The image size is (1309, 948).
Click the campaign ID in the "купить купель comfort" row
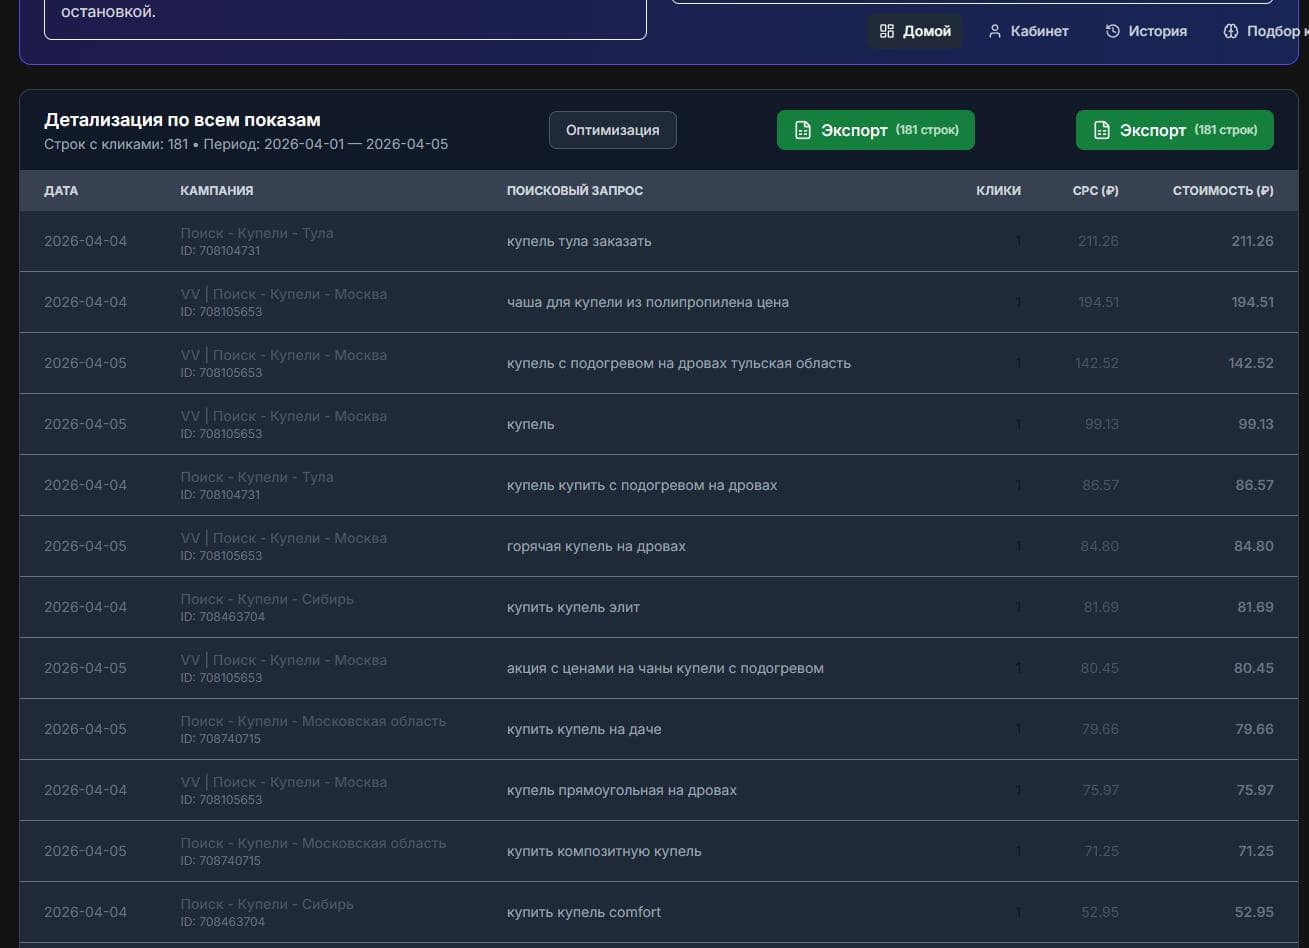click(x=222, y=922)
